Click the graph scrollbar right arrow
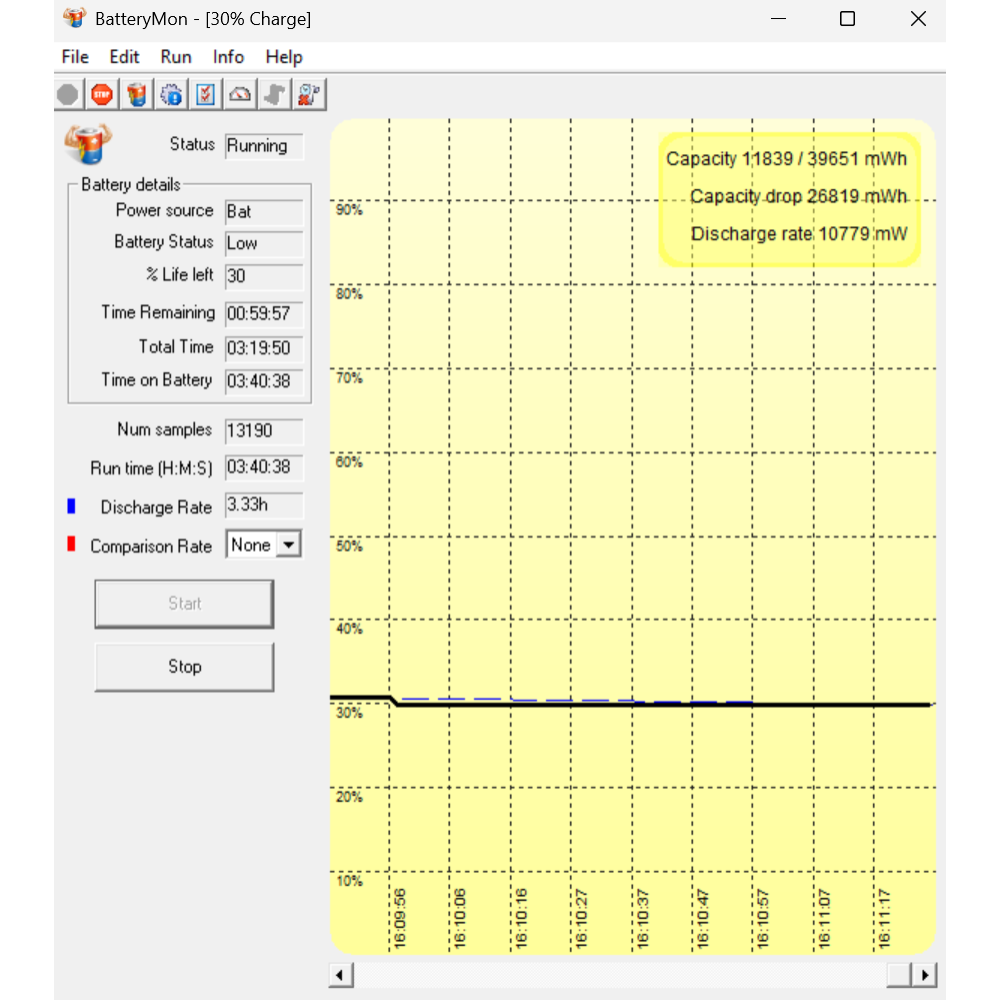 pyautogui.click(x=926, y=975)
